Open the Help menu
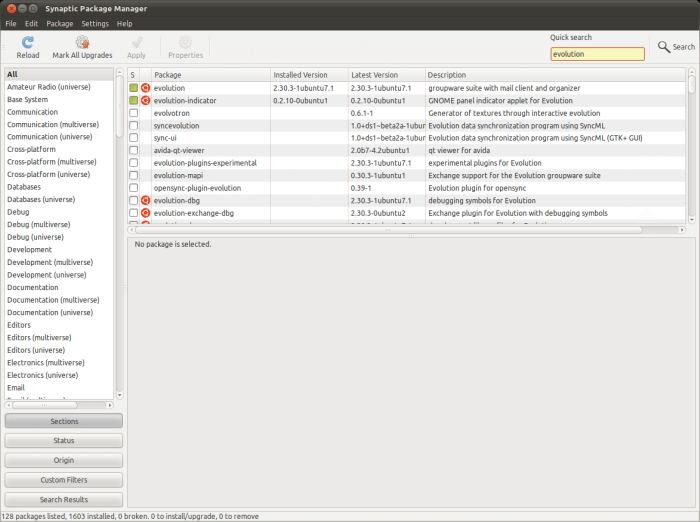Screen dimensions: 700x522 pyautogui.click(x=125, y=24)
